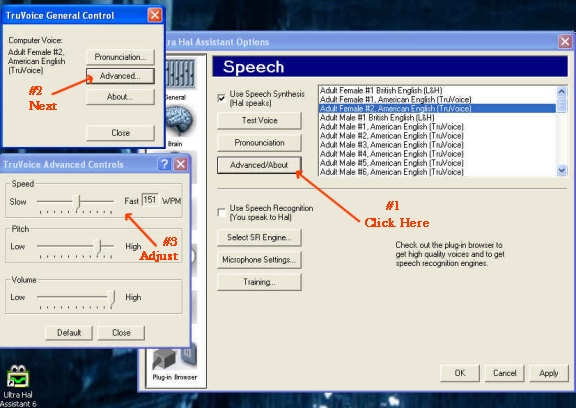Click the Pitch slider handle
This screenshot has height=408, width=576.
pyautogui.click(x=97, y=247)
